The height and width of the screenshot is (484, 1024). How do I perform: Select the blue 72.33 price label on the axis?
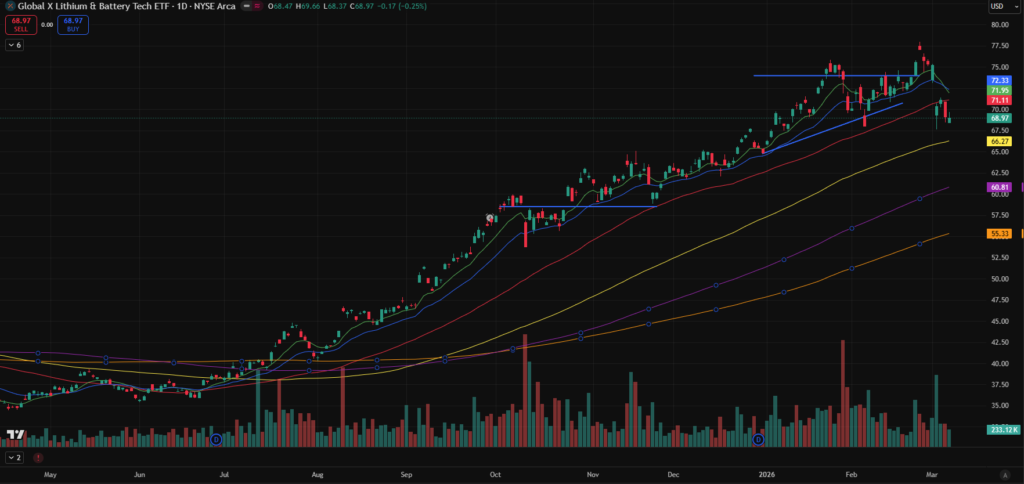1000,80
